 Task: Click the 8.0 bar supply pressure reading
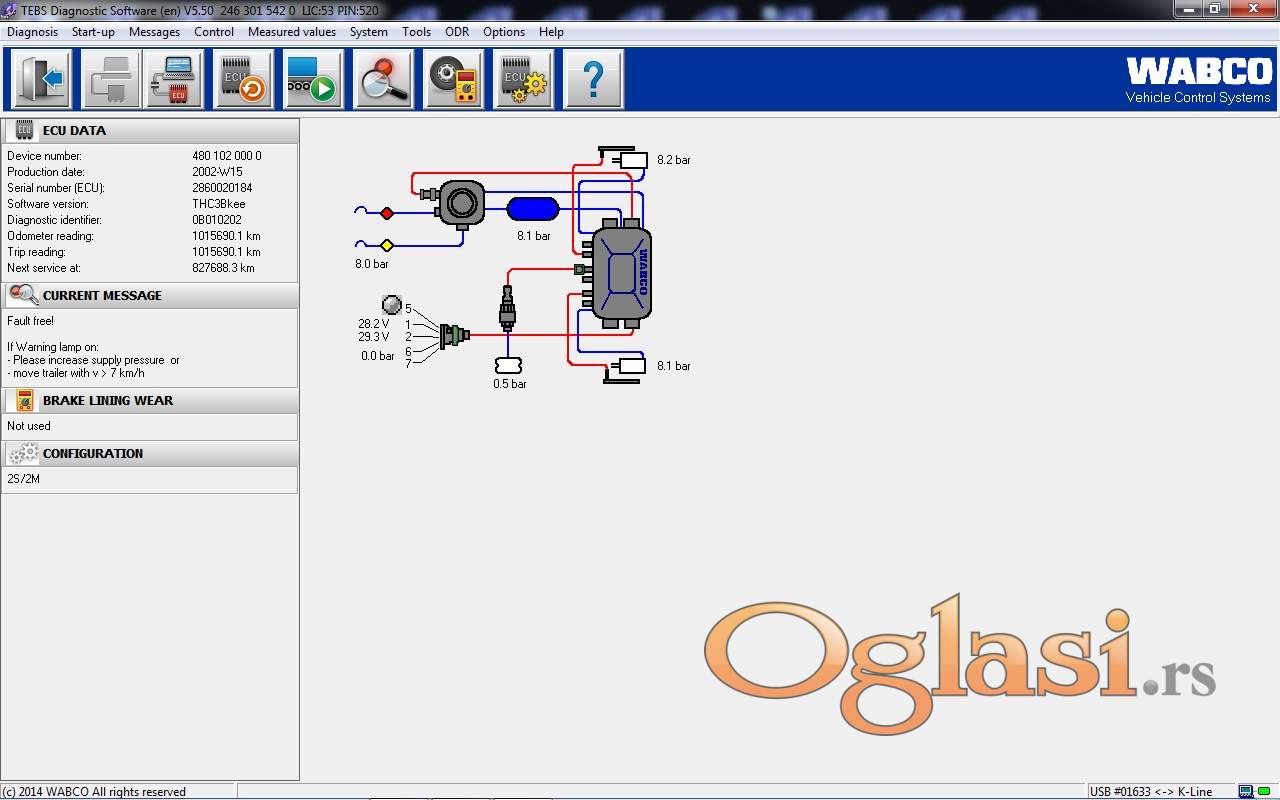(x=371, y=264)
